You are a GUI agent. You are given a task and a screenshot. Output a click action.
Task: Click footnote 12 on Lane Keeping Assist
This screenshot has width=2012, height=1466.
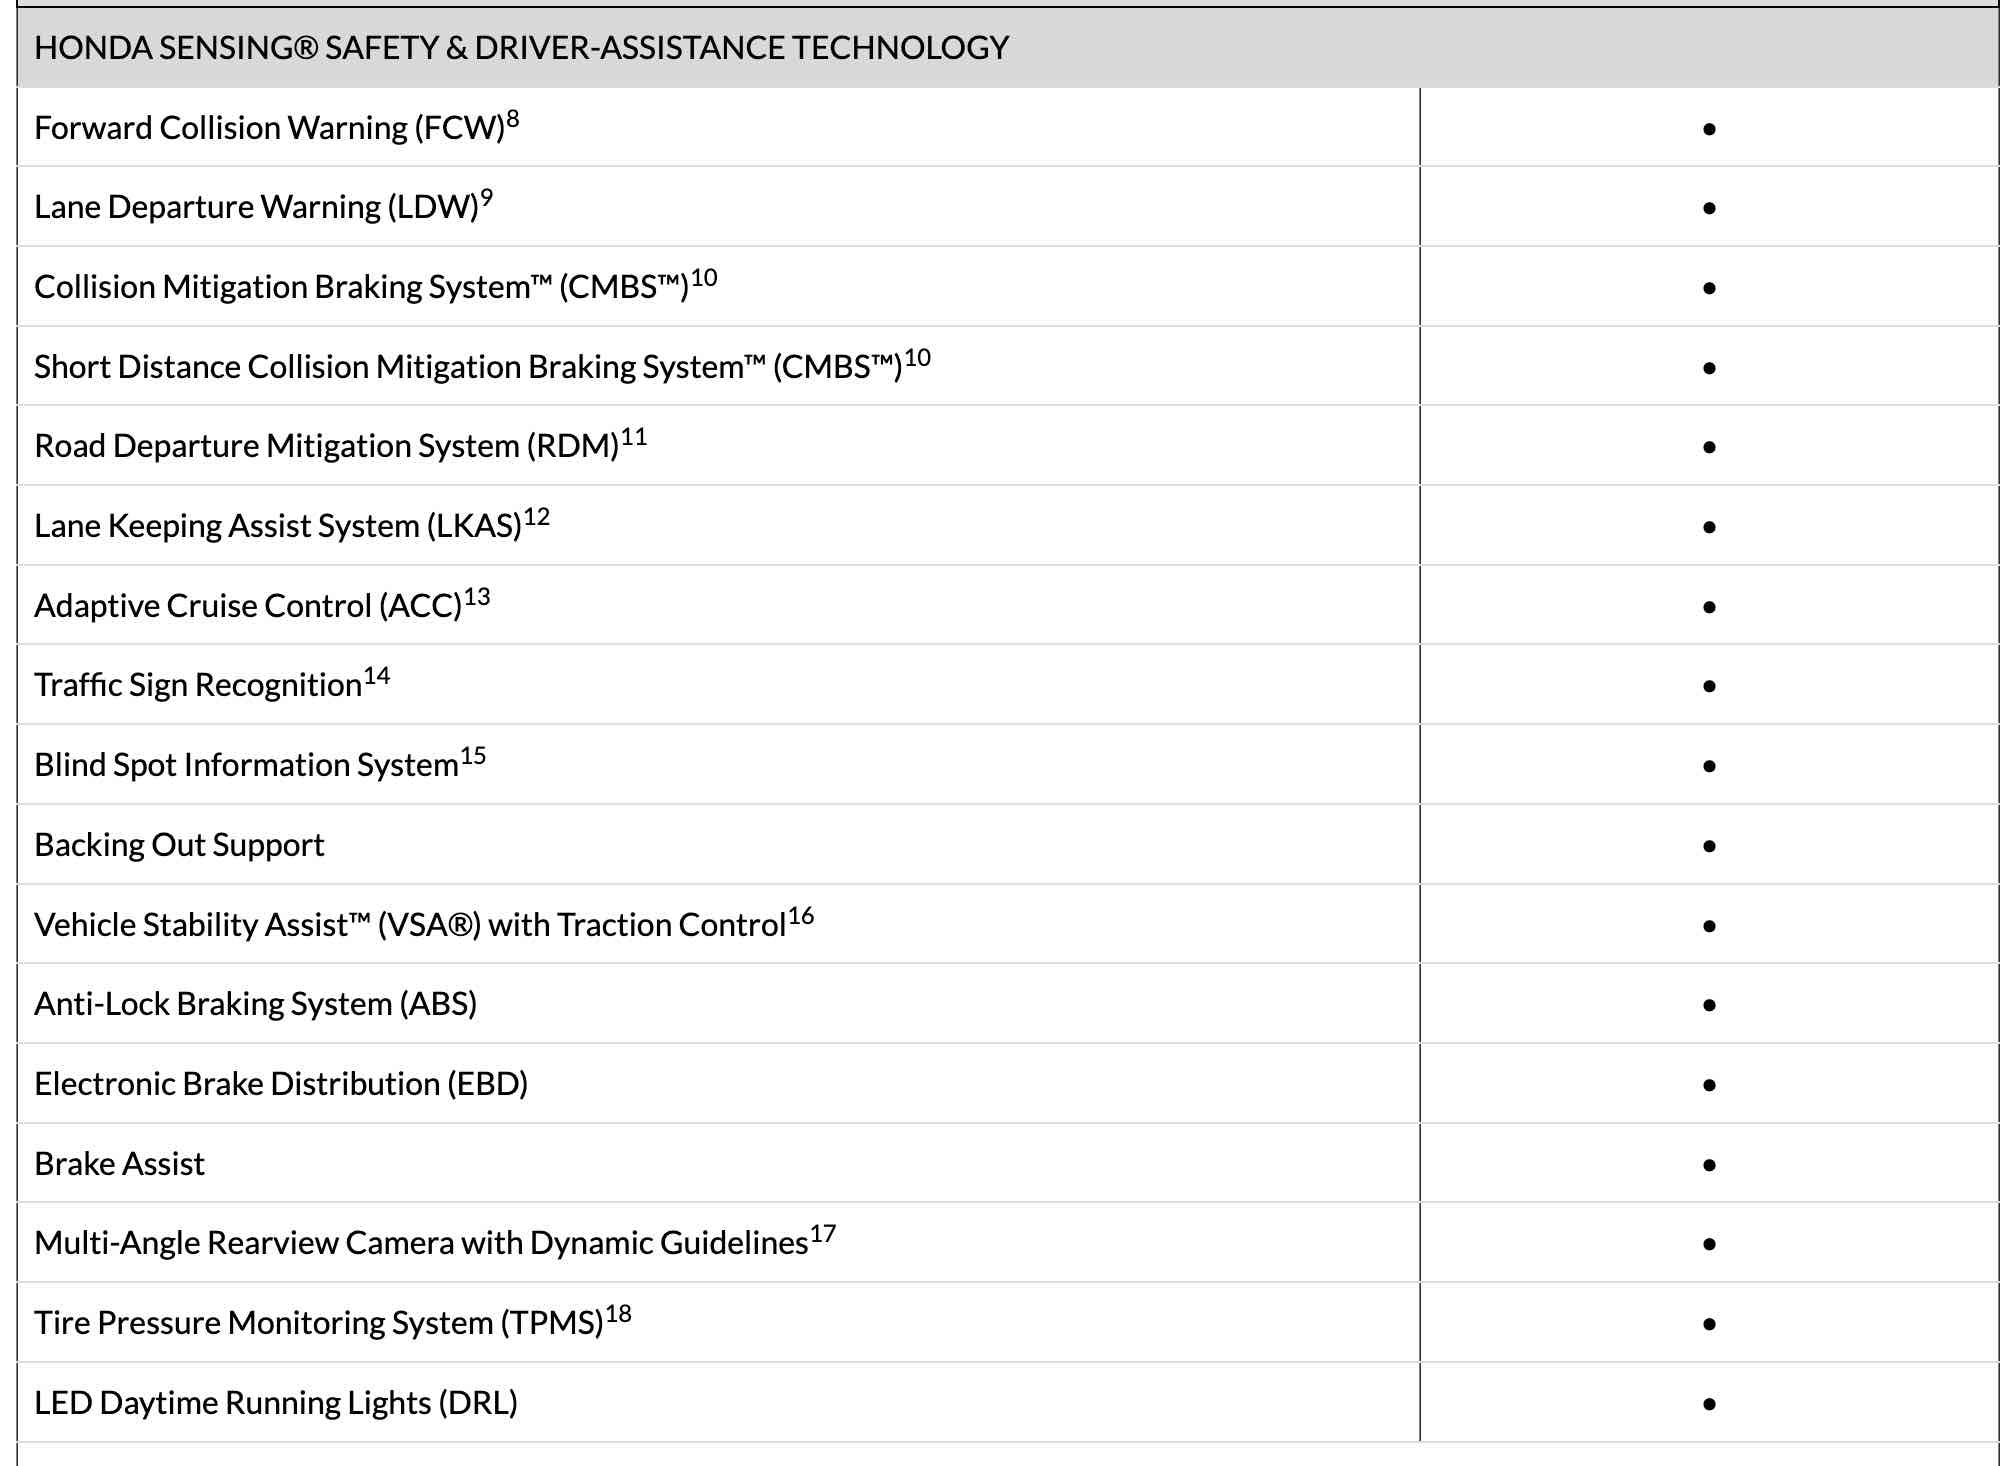coord(537,517)
